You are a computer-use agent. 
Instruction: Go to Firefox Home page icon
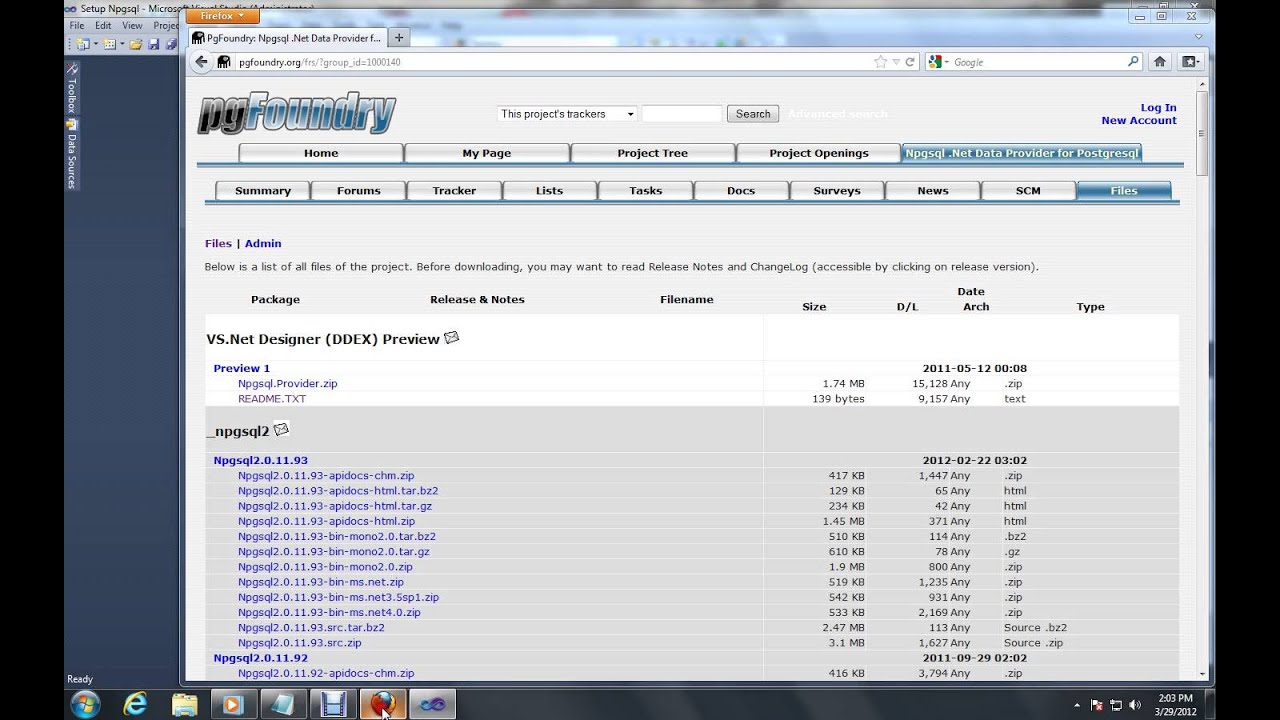pos(1160,62)
